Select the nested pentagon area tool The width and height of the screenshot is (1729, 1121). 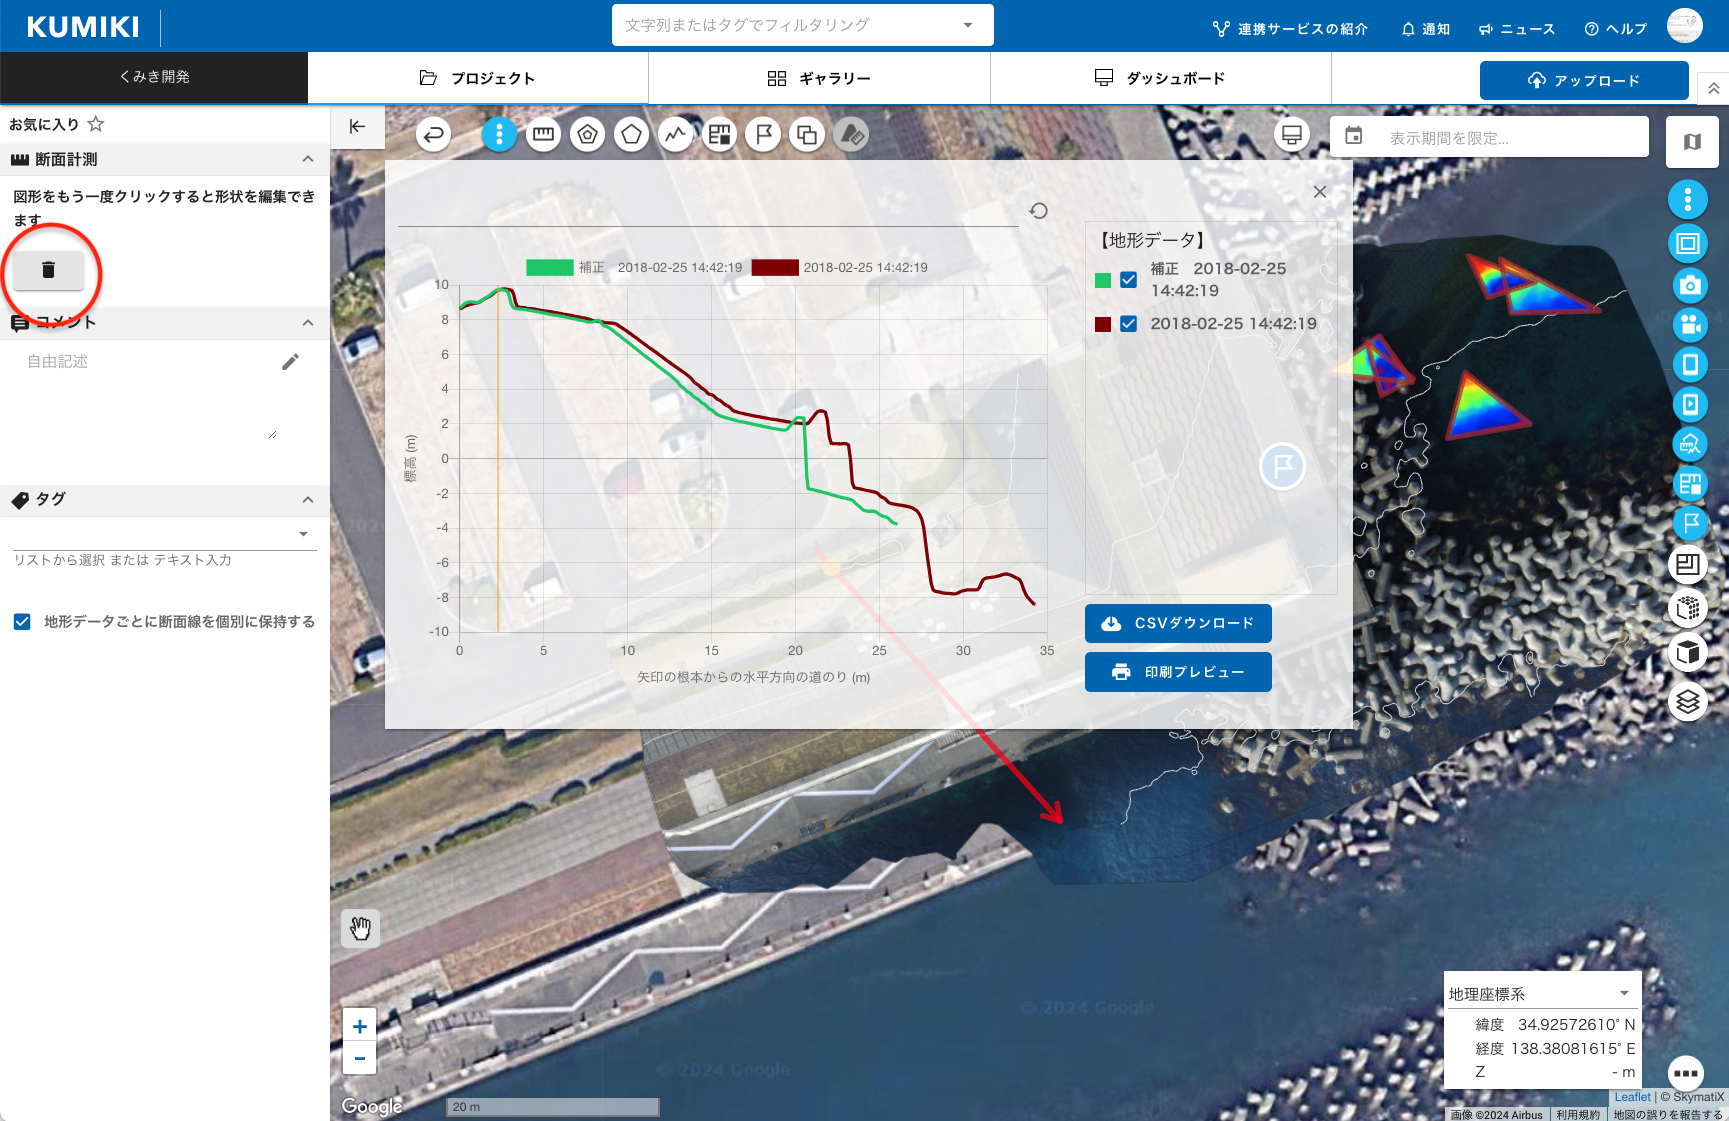(588, 134)
